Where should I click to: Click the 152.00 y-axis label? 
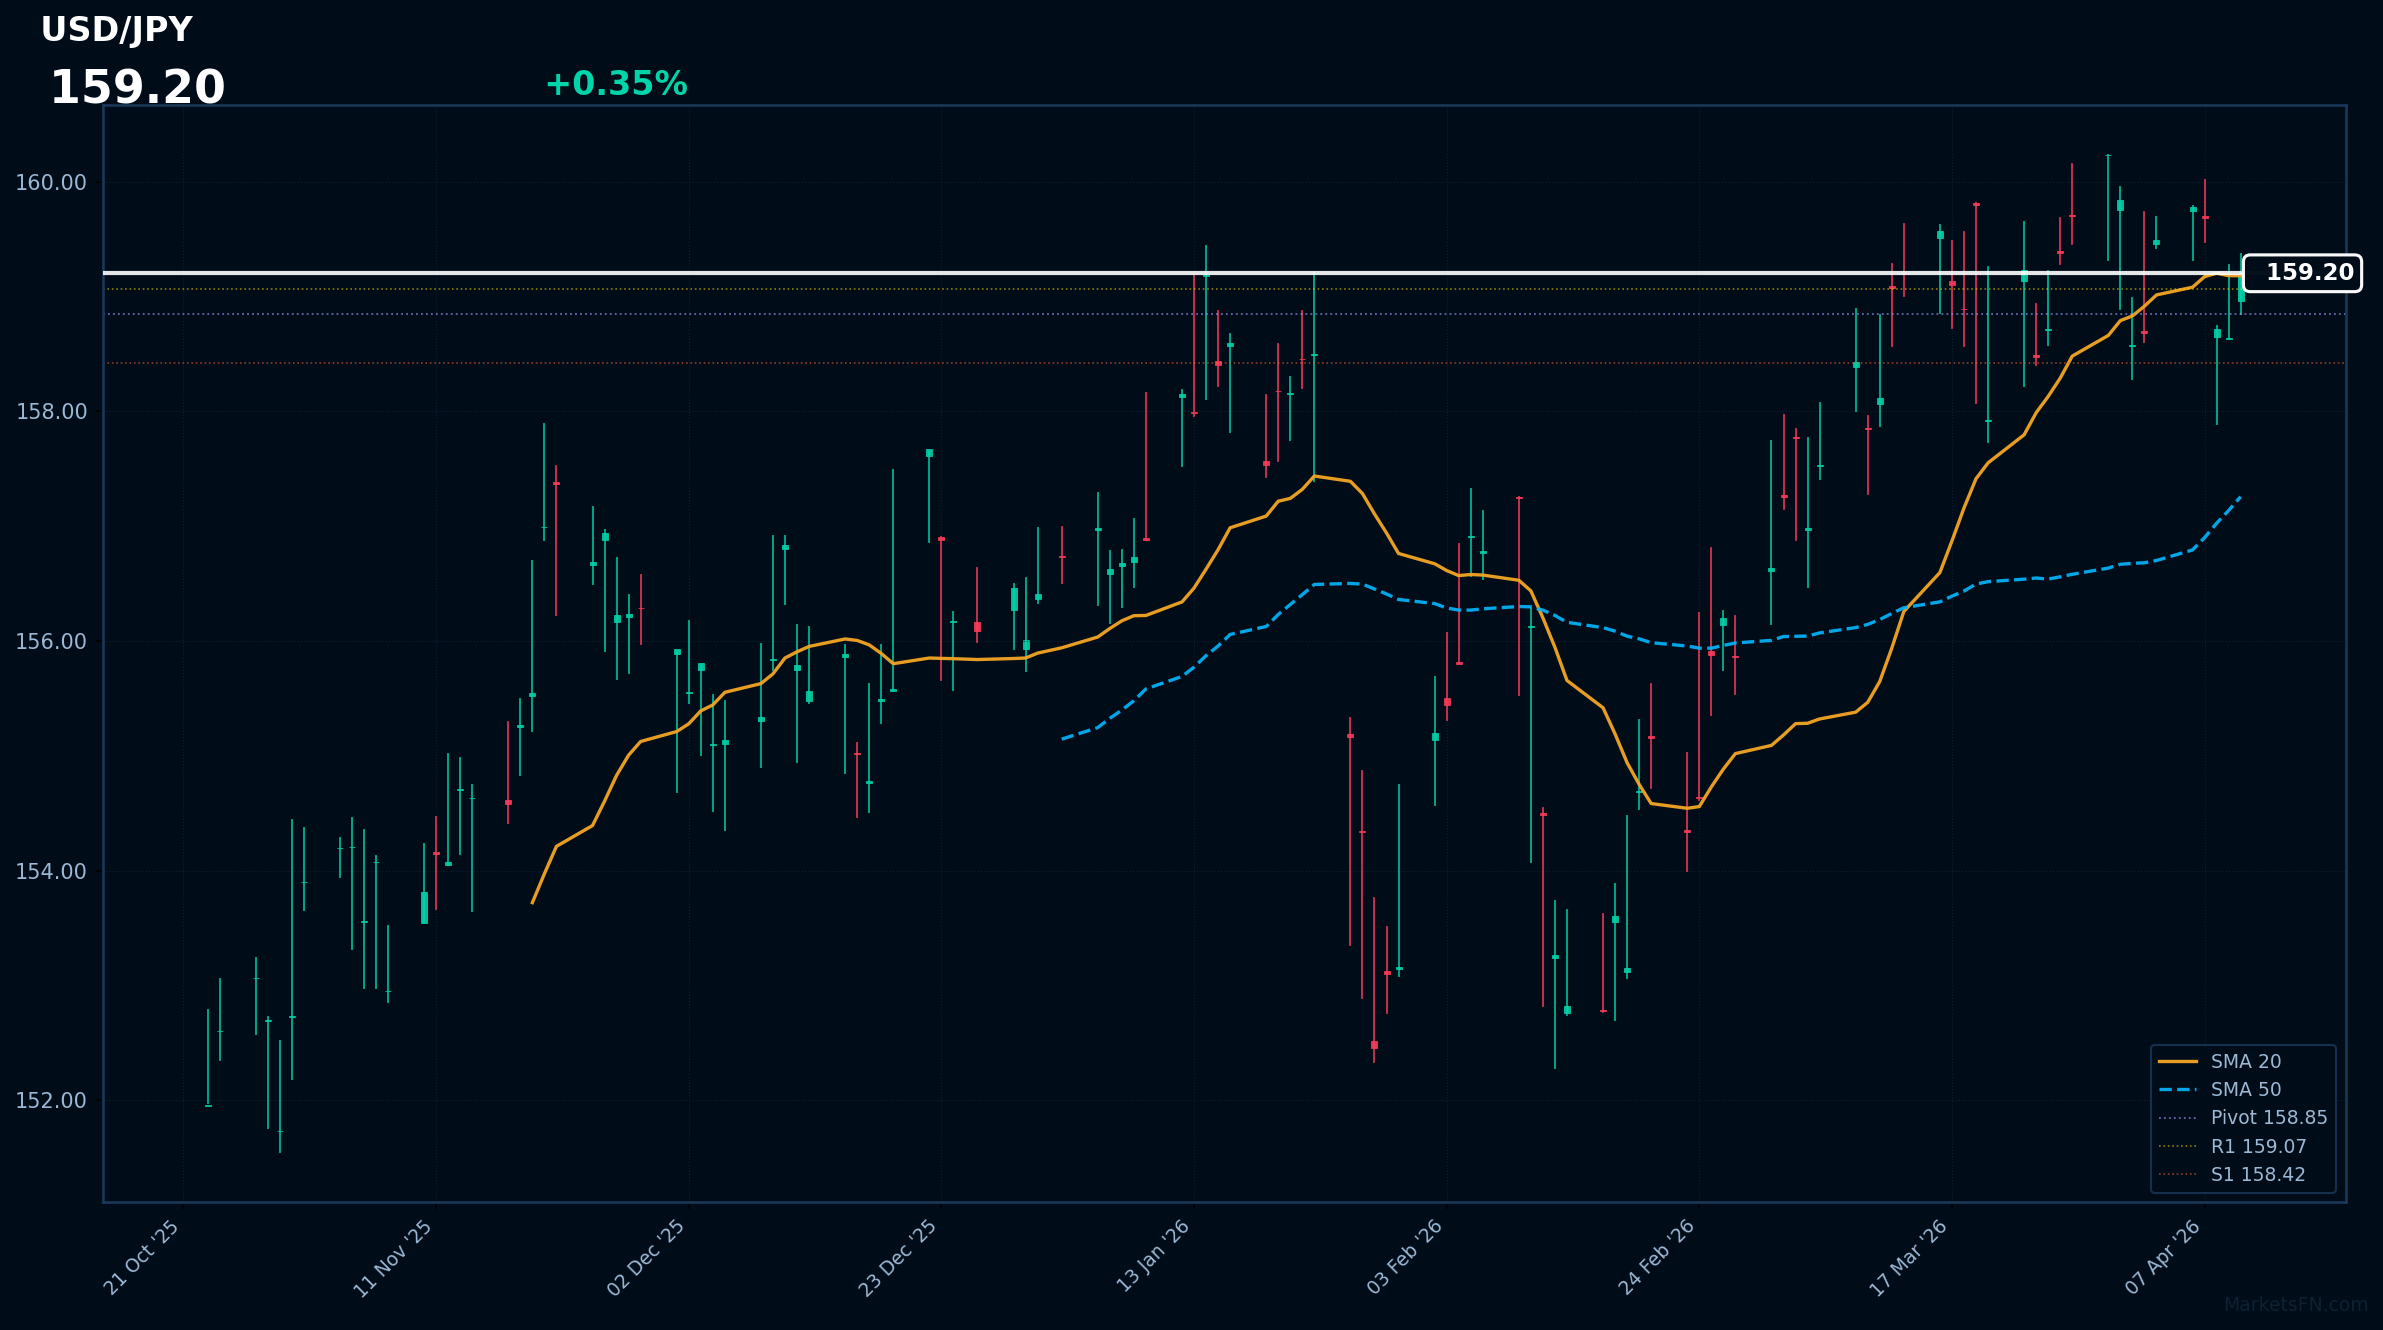[51, 1101]
